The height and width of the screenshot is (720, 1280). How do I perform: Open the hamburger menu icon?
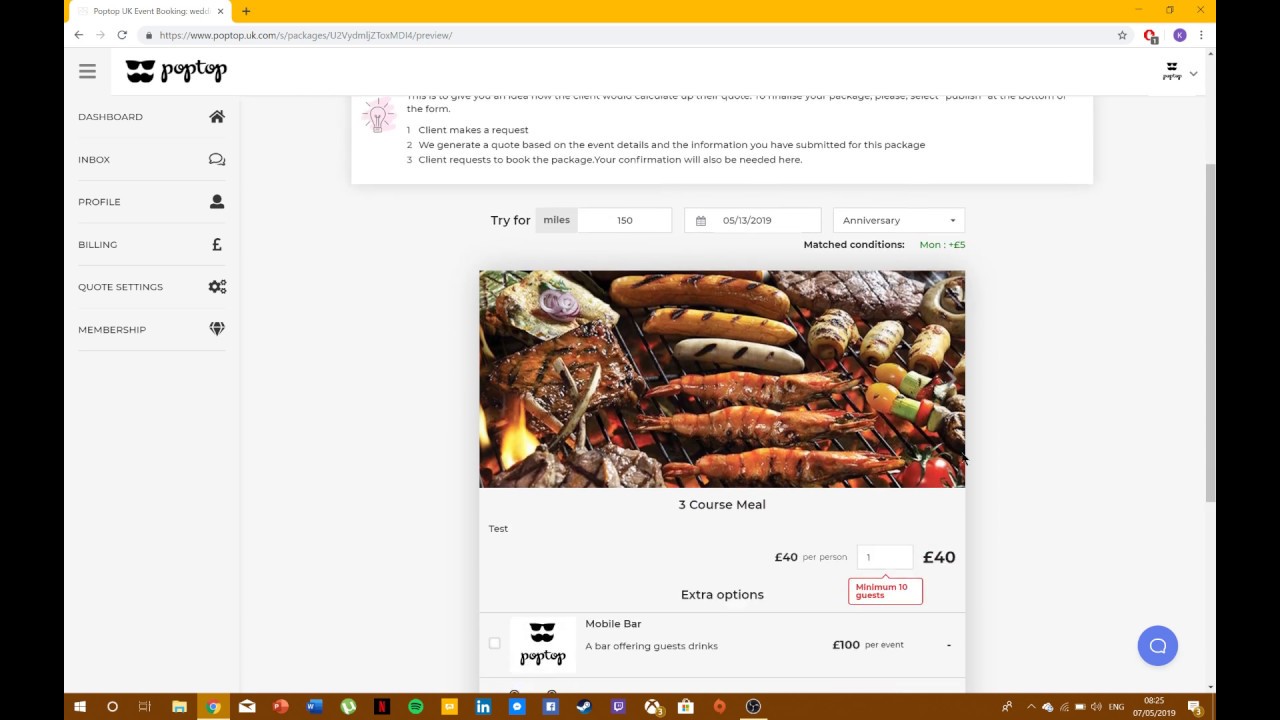pyautogui.click(x=87, y=71)
